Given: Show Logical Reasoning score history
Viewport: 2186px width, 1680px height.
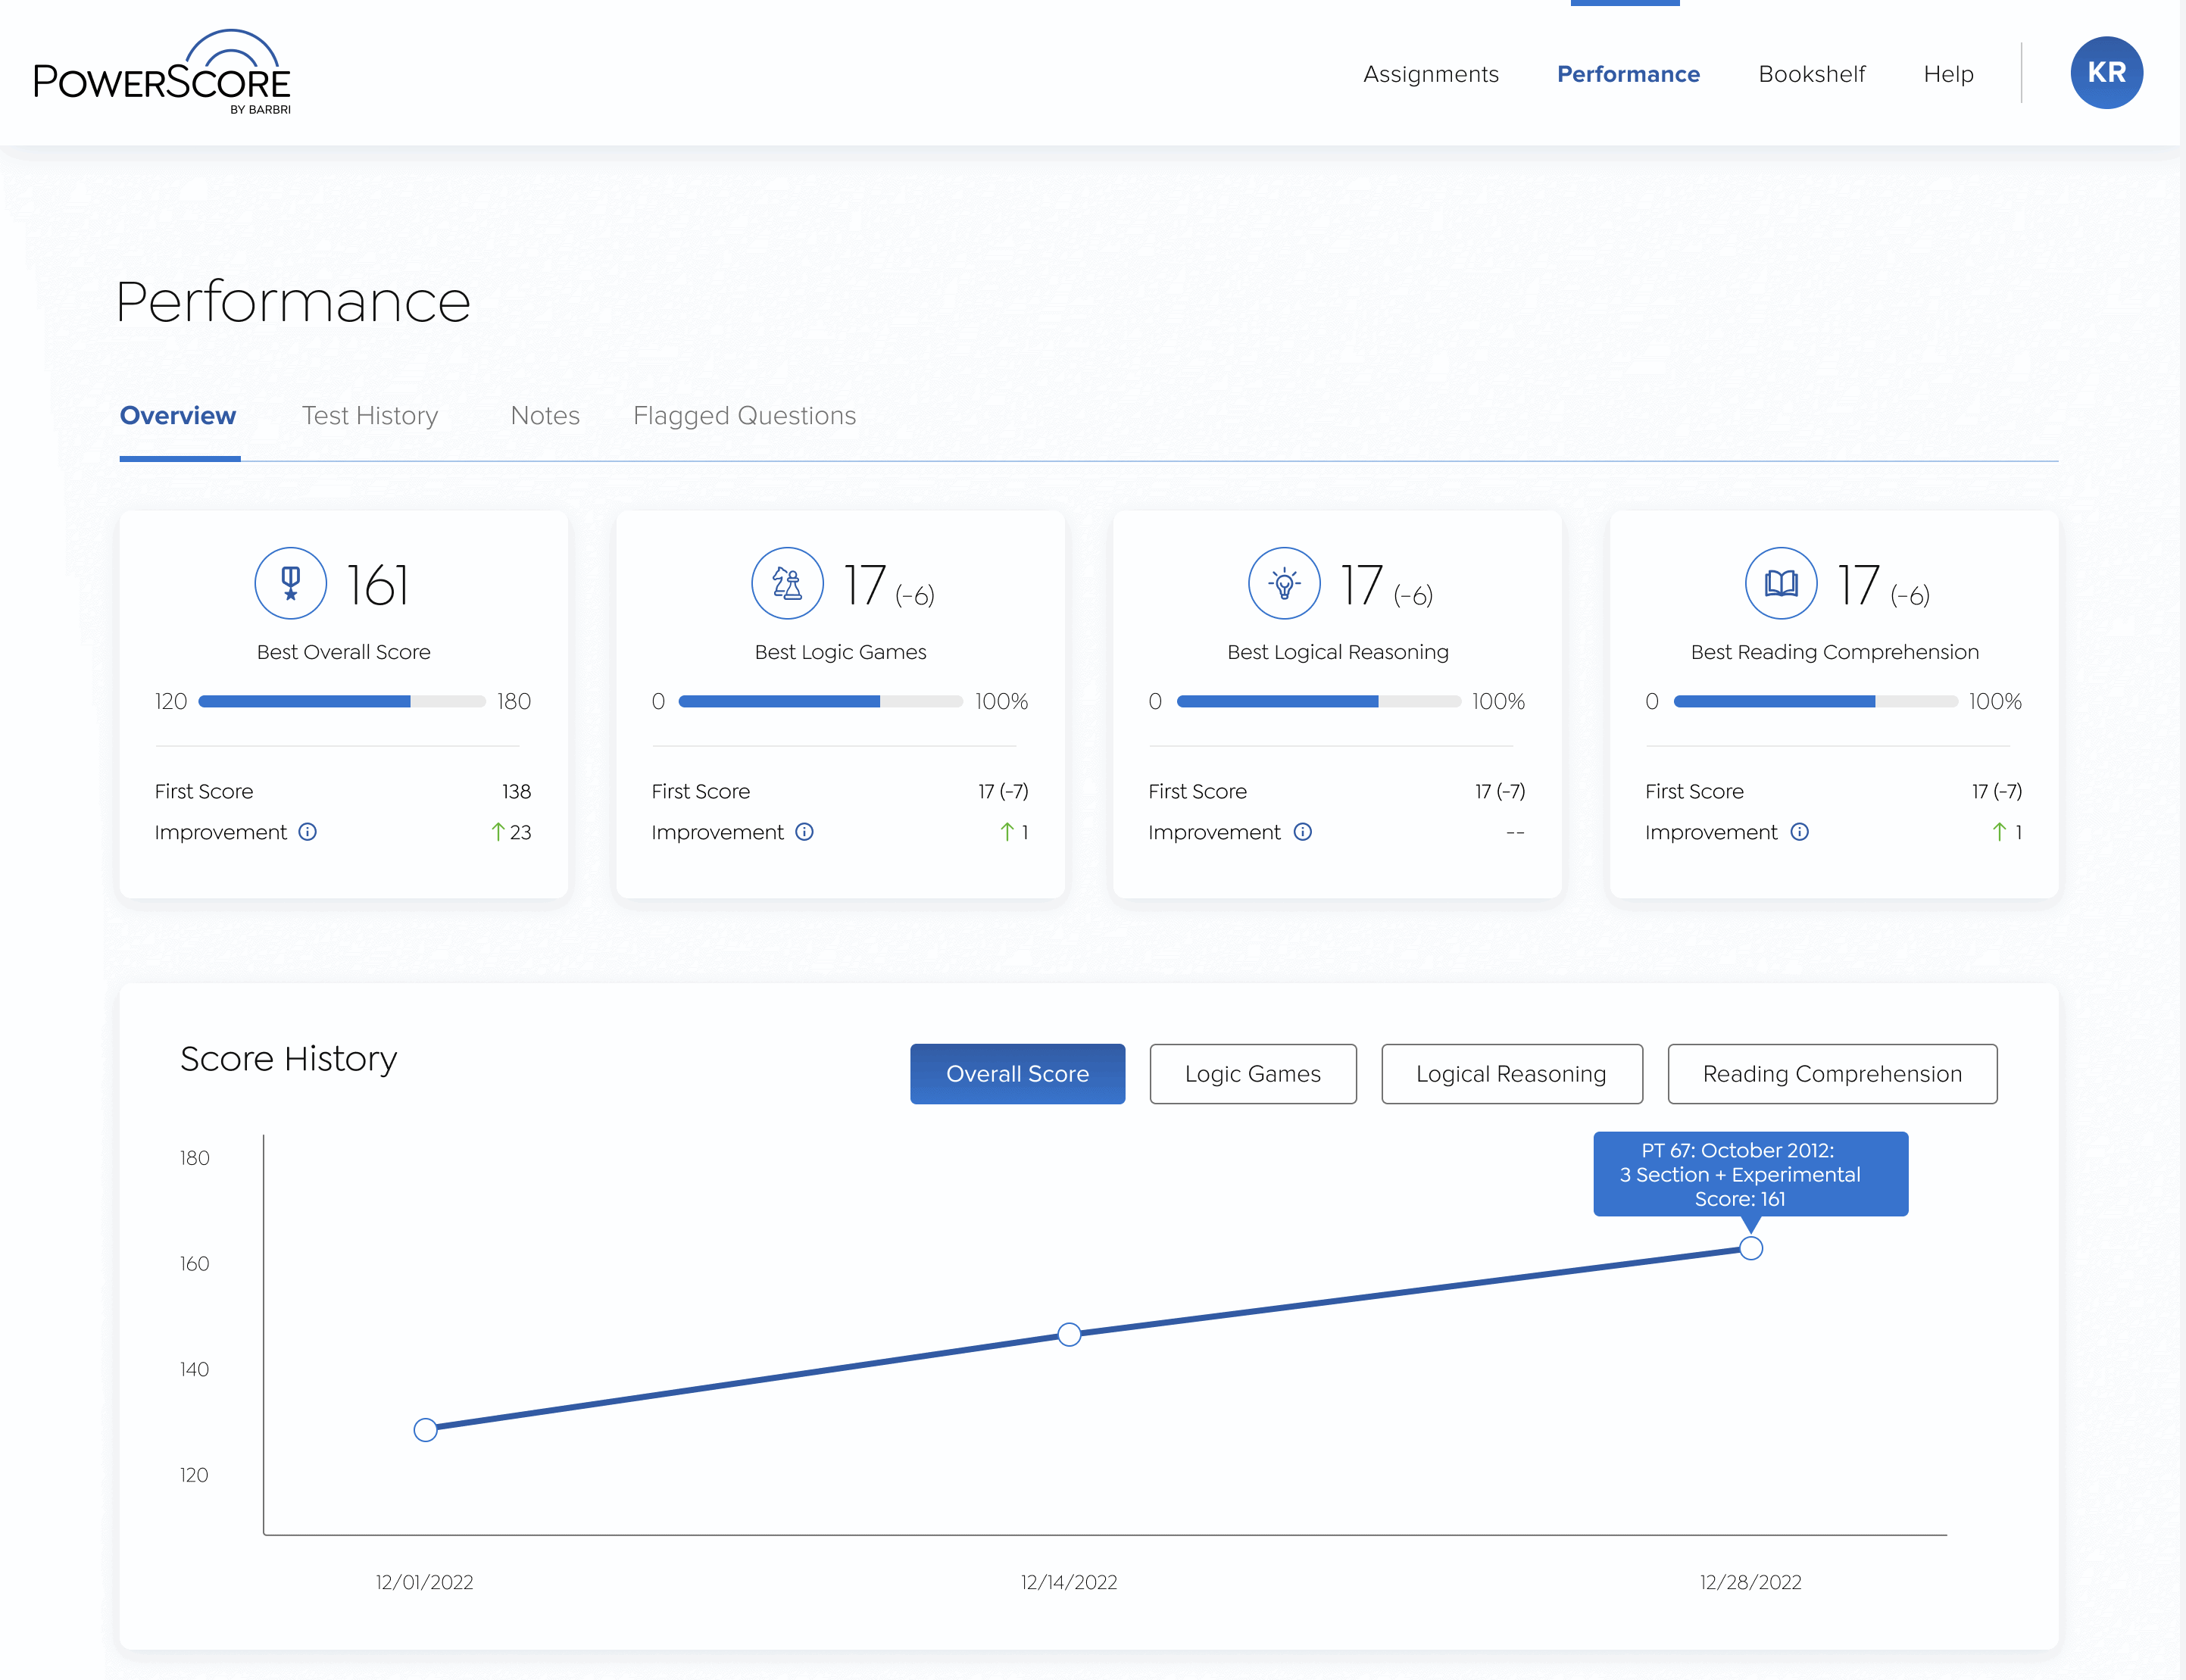Looking at the screenshot, I should pyautogui.click(x=1511, y=1074).
